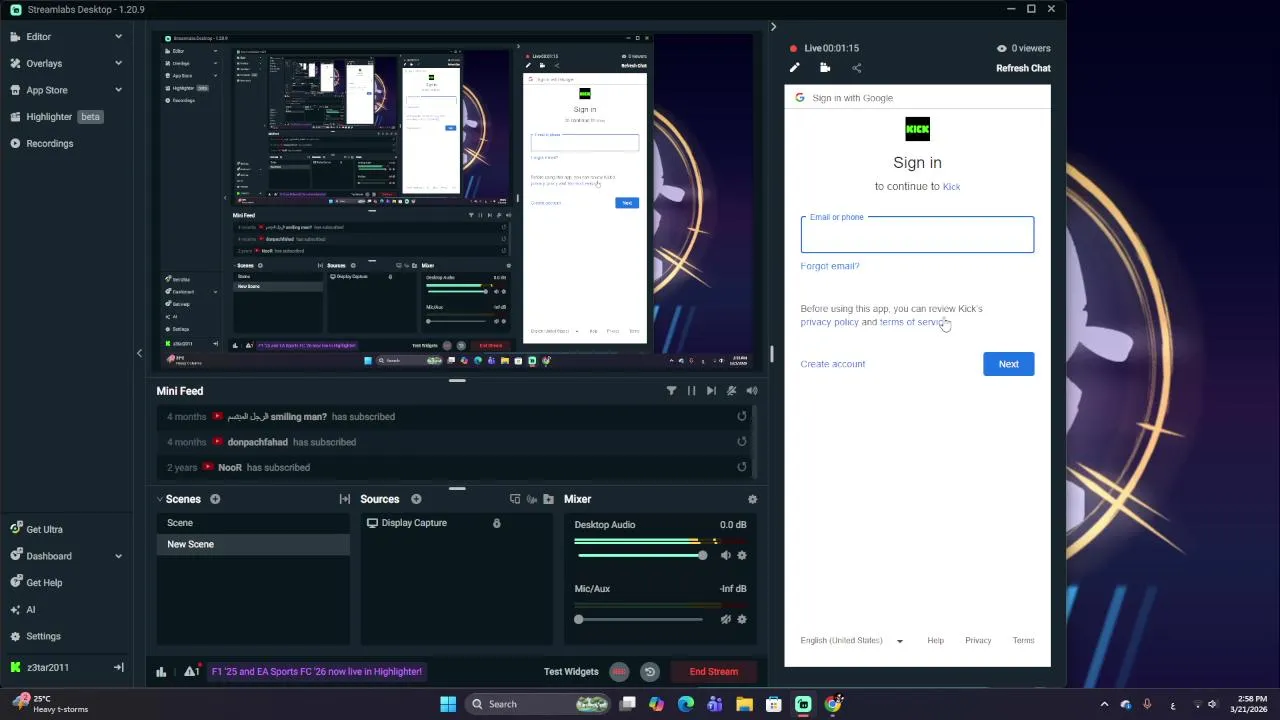Click the Highlighter announcement banner

317,672
